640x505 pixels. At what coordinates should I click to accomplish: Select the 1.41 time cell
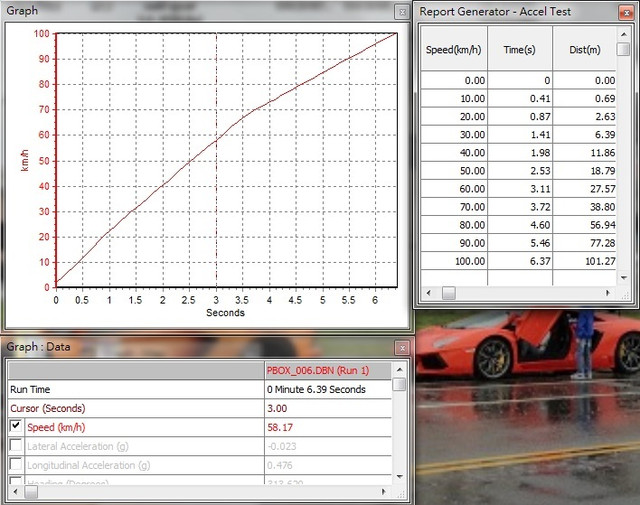click(x=520, y=134)
